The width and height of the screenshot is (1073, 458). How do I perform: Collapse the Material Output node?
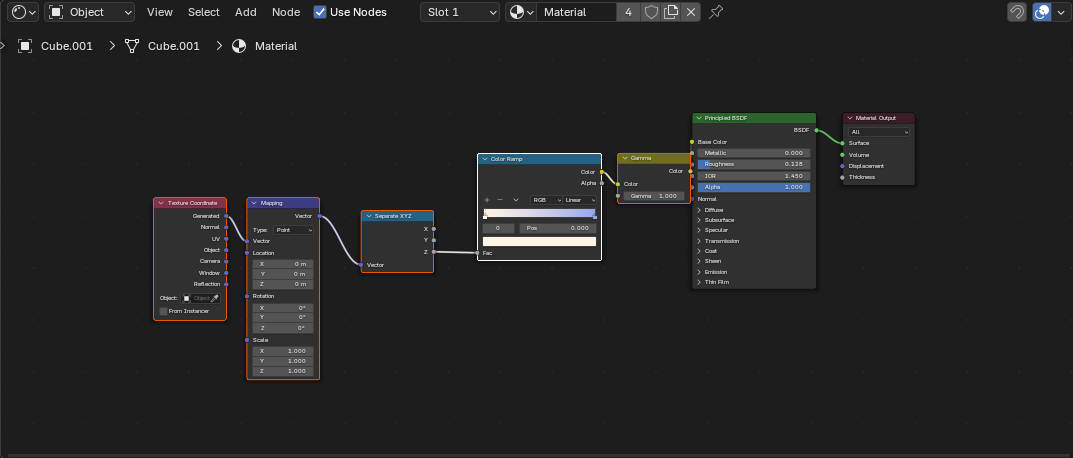click(849, 118)
